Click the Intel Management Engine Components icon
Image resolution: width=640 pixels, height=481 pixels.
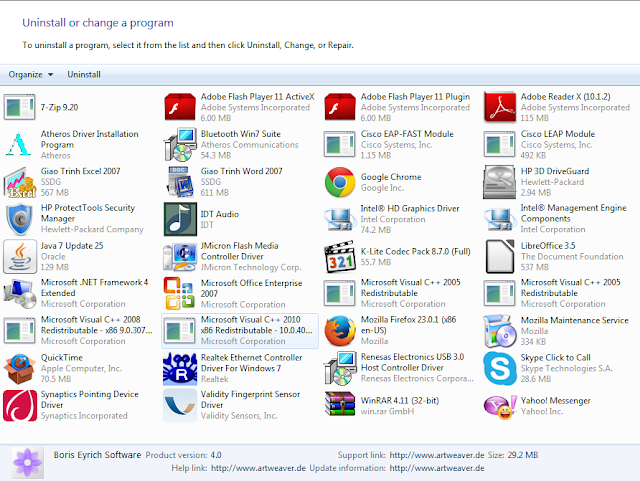coord(499,219)
